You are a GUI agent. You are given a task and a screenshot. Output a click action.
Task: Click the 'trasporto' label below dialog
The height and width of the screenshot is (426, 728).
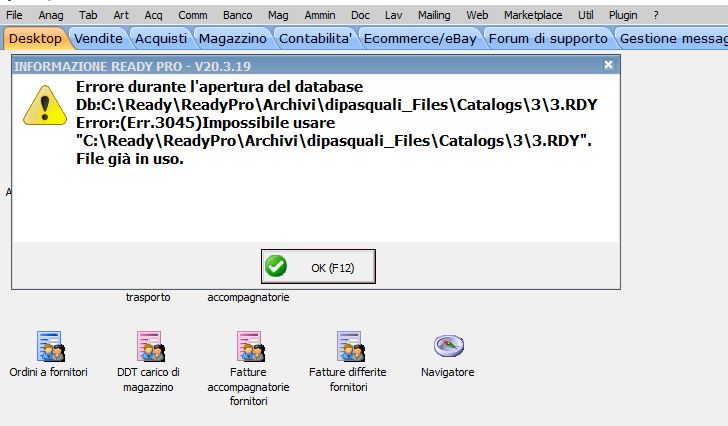click(x=148, y=297)
